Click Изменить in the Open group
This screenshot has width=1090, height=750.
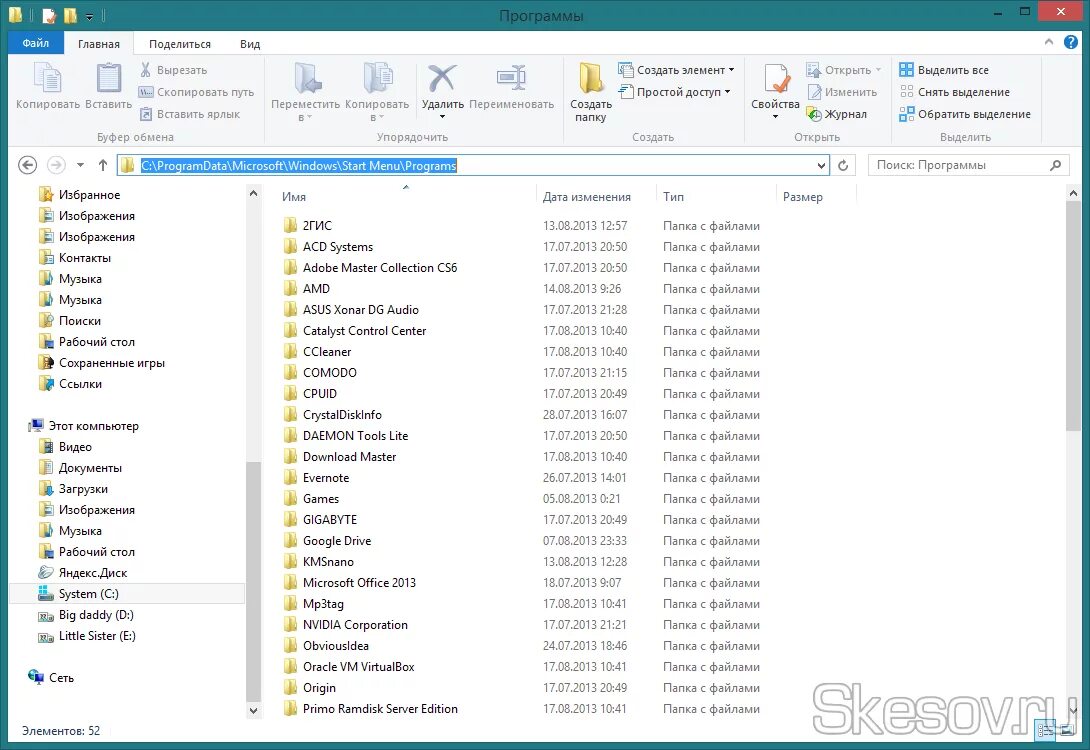coord(843,92)
